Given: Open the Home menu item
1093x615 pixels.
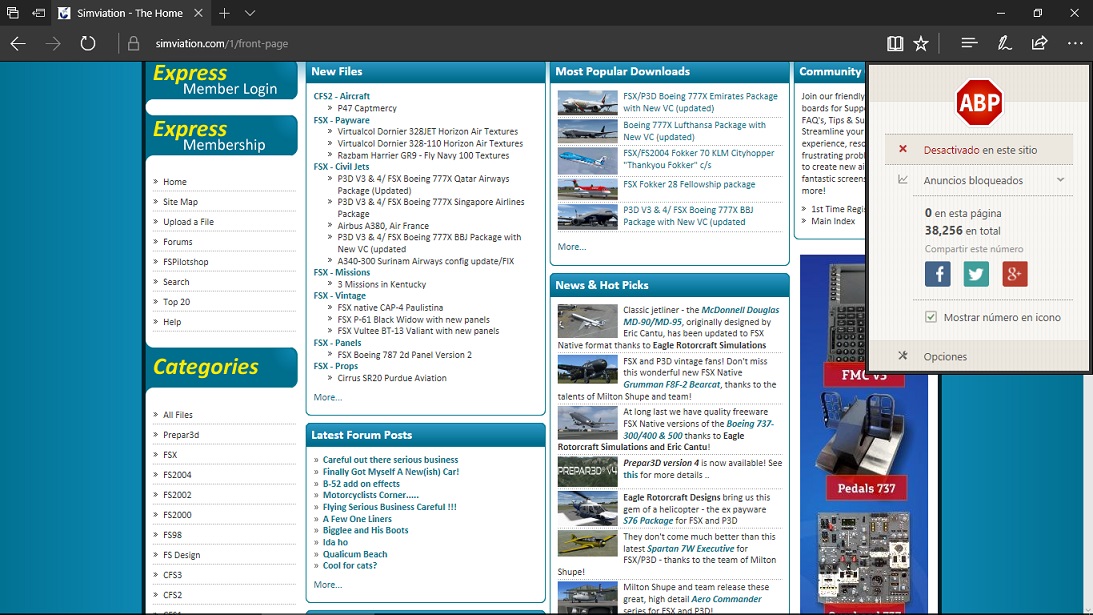Looking at the screenshot, I should pos(175,182).
